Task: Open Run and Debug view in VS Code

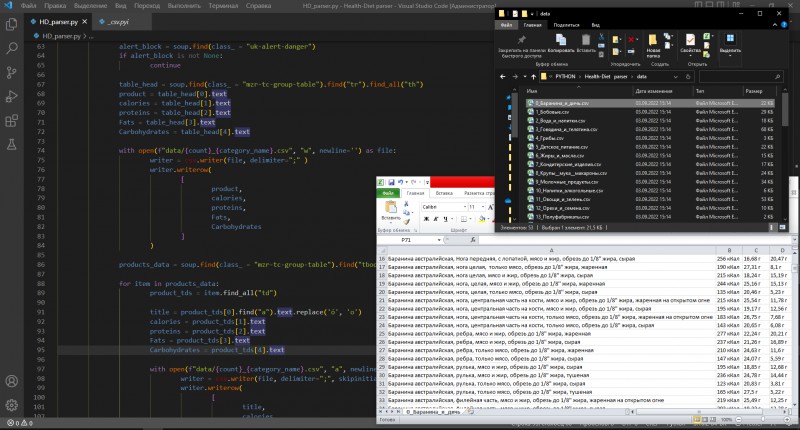Action: pos(11,96)
